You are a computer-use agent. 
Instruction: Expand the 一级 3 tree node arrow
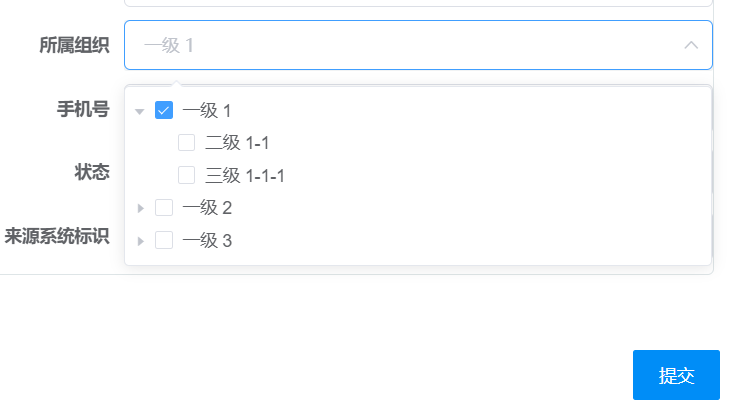140,240
